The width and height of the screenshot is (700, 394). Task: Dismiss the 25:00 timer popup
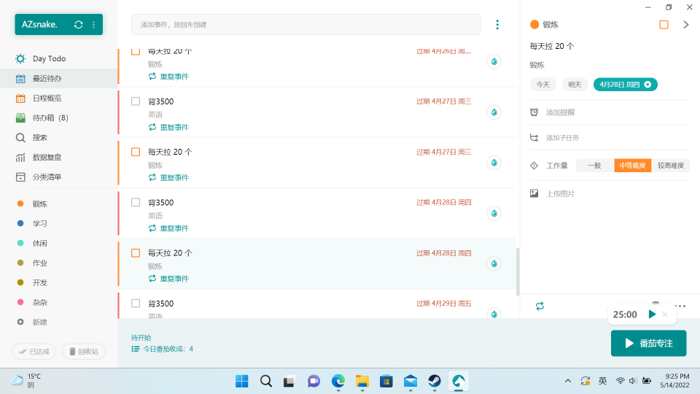click(x=665, y=314)
